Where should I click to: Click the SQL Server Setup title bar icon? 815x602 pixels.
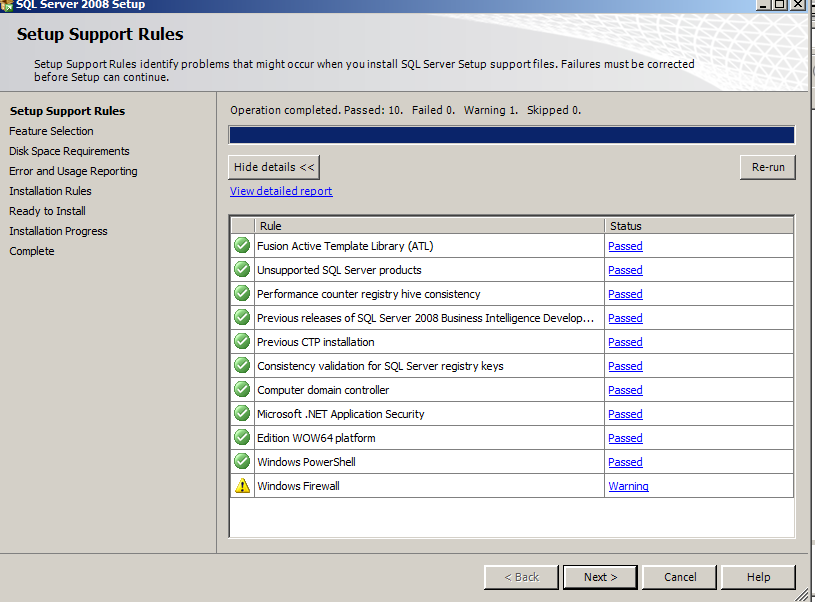click(x=6, y=4)
